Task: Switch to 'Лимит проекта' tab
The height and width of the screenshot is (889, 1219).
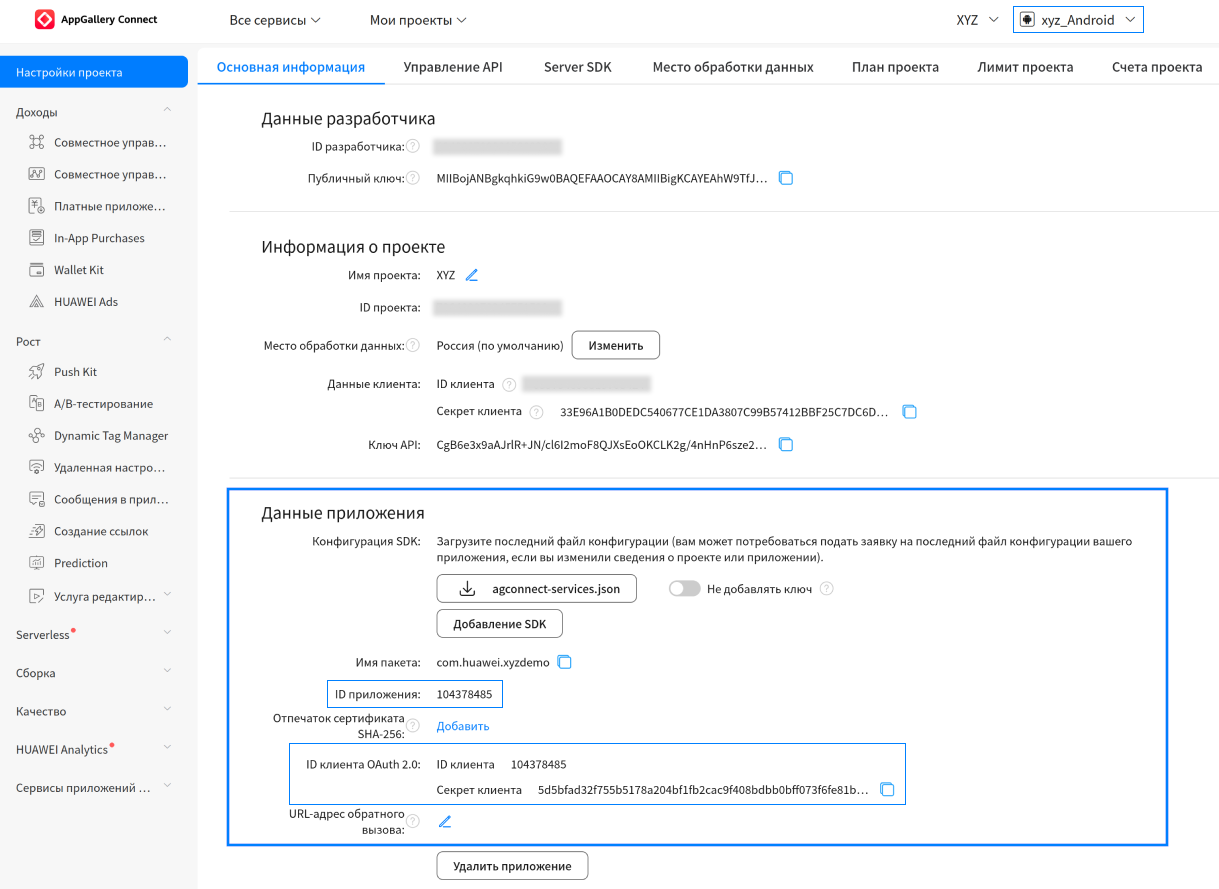Action: pos(1025,67)
